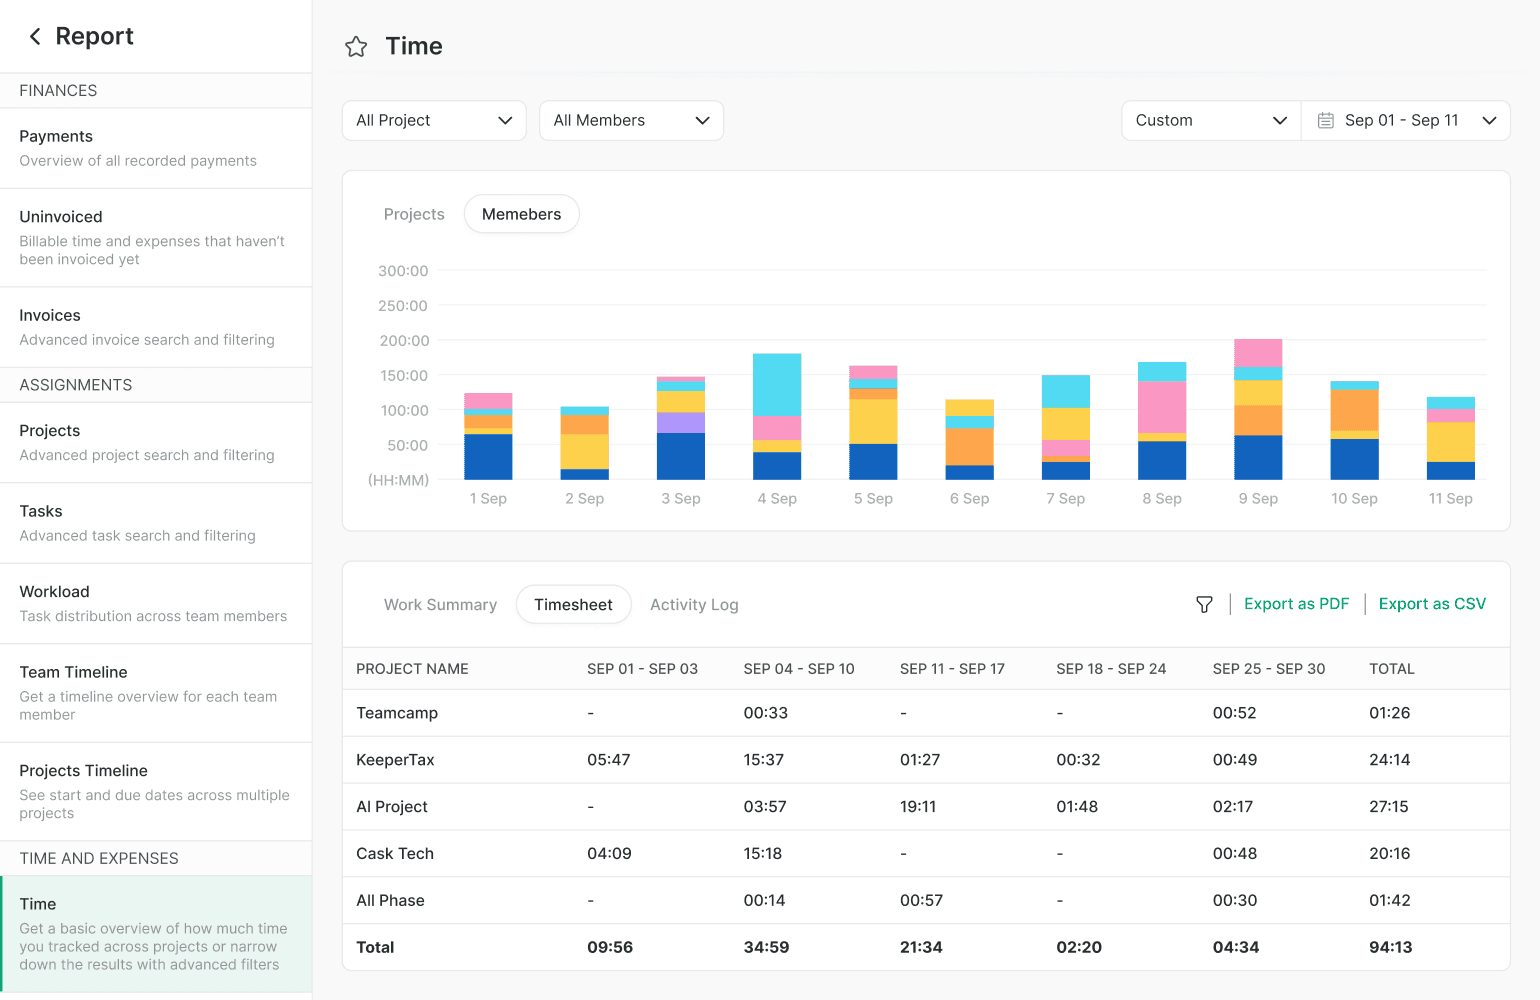Image resolution: width=1540 pixels, height=1000 pixels.
Task: Click Export as CSV
Action: pos(1432,604)
